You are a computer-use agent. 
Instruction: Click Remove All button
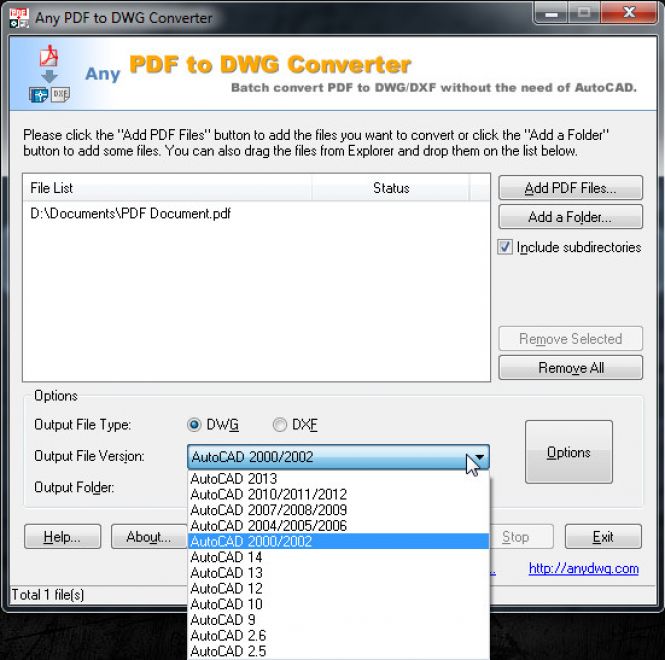(570, 367)
